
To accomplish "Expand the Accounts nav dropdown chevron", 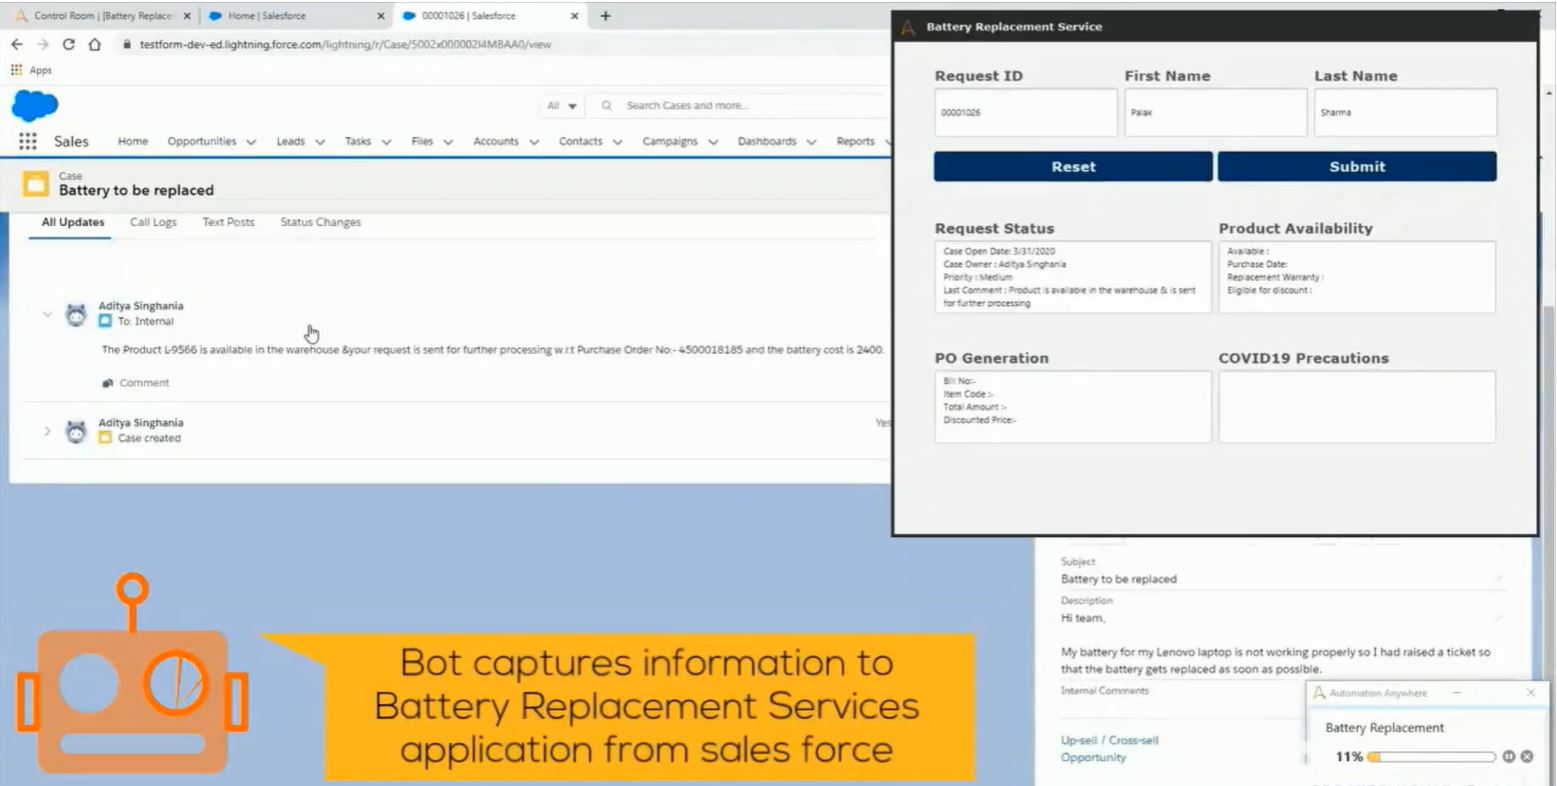I will [534, 142].
